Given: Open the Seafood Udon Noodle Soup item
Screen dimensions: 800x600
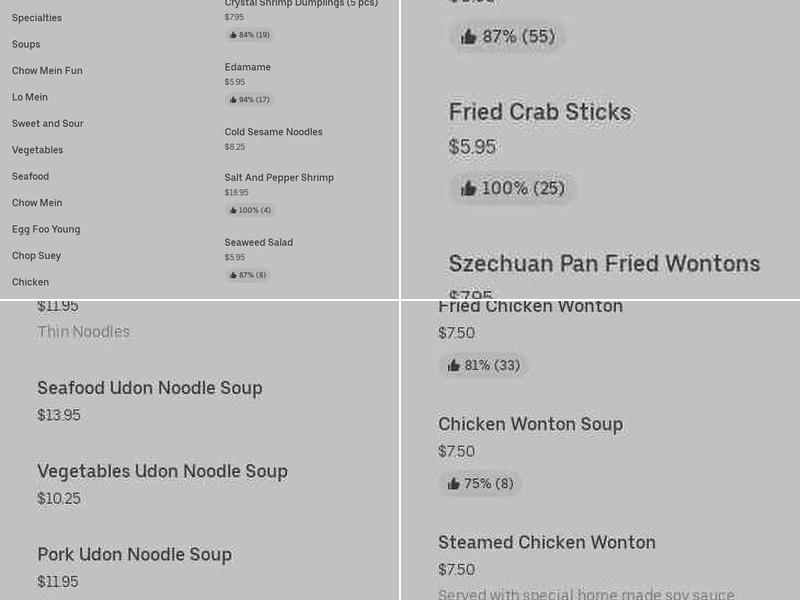Looking at the screenshot, I should pyautogui.click(x=150, y=388).
